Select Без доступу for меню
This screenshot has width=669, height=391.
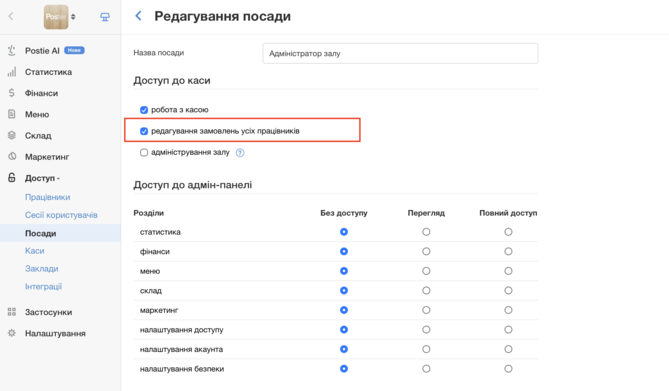tap(344, 271)
